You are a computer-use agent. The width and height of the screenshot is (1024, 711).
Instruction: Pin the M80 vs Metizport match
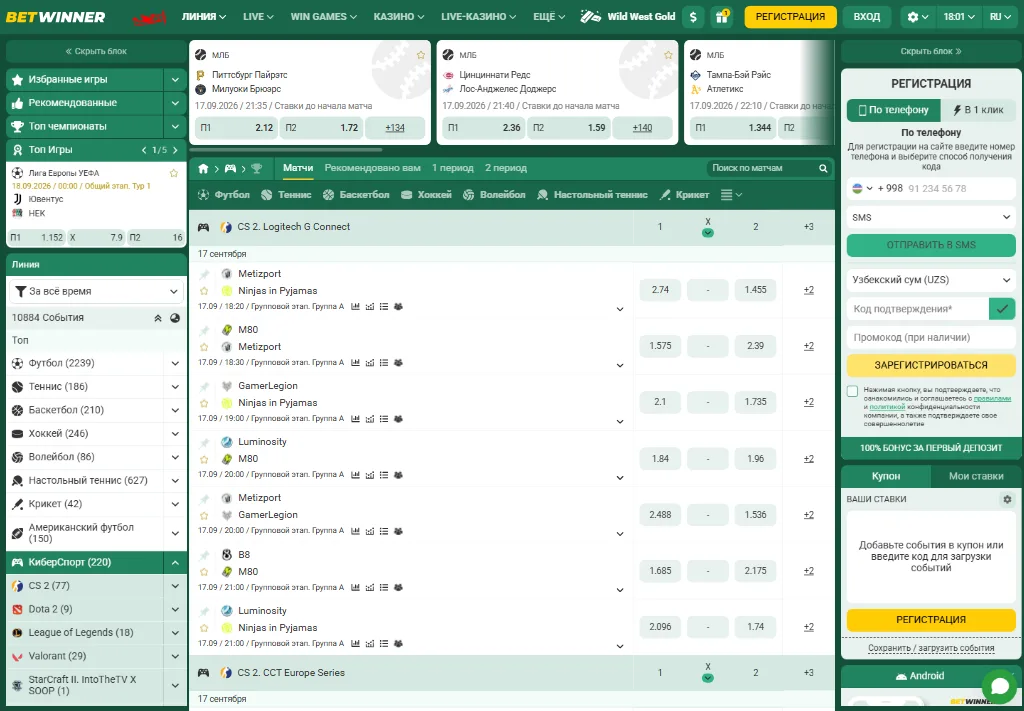click(x=204, y=330)
